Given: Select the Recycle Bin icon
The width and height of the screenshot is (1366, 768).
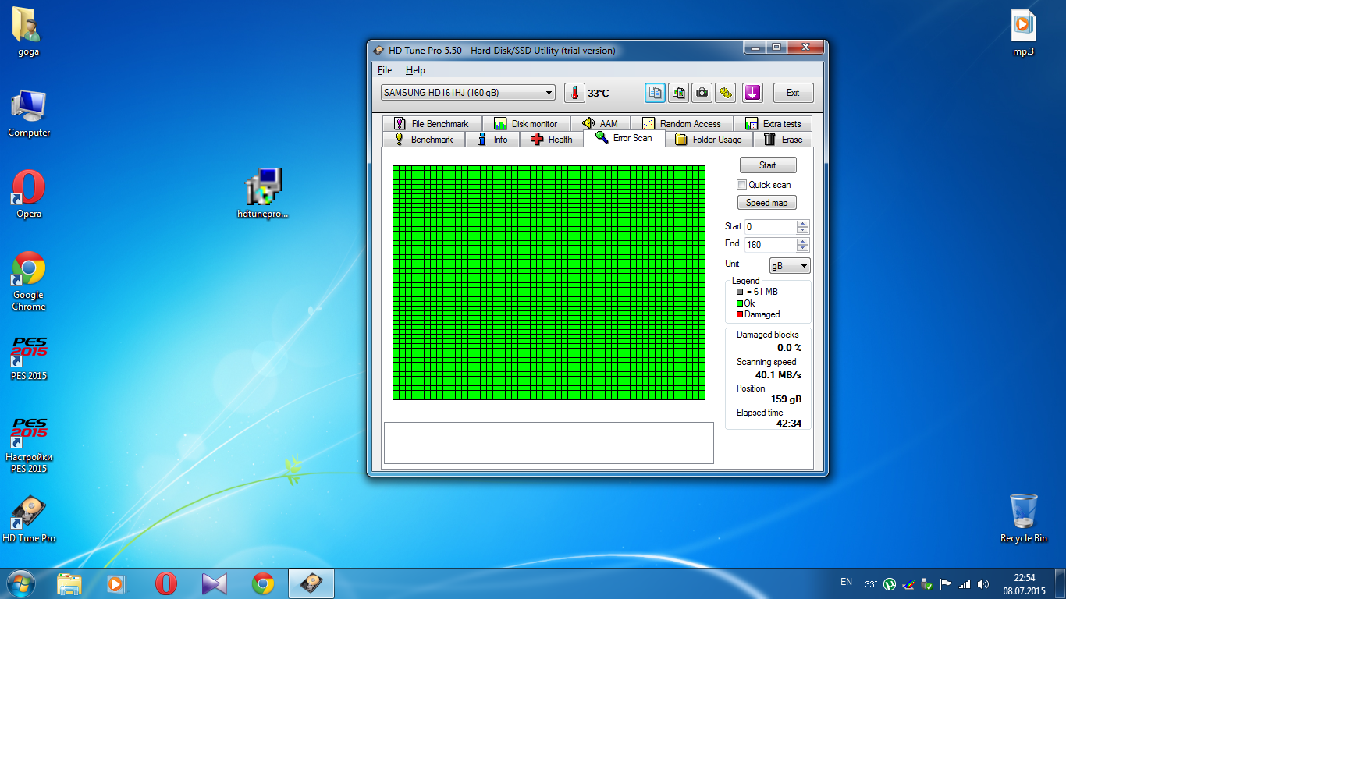Looking at the screenshot, I should pyautogui.click(x=1024, y=518).
